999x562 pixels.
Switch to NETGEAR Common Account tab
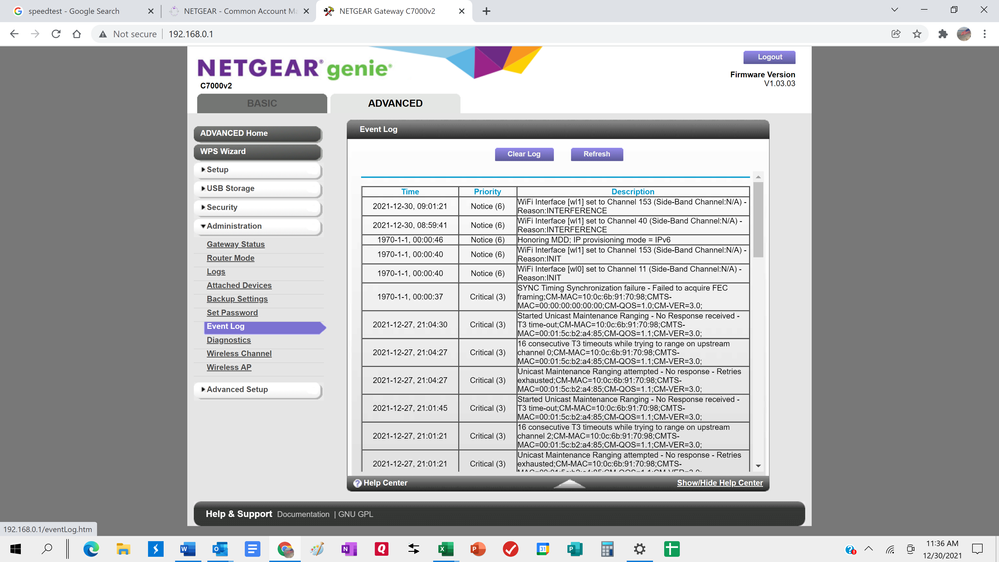coord(239,11)
